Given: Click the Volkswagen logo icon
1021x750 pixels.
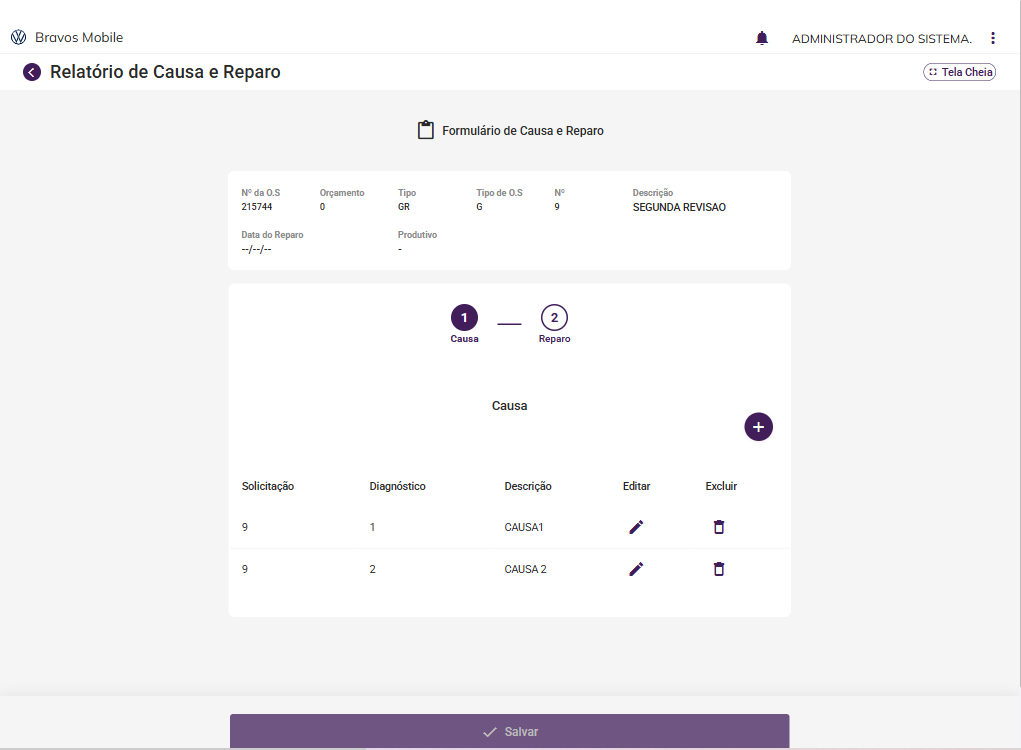Looking at the screenshot, I should pos(19,37).
